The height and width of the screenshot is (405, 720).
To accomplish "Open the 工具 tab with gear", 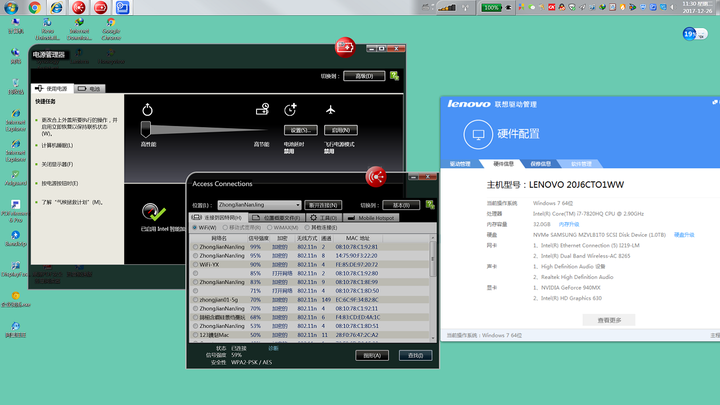I will click(324, 218).
